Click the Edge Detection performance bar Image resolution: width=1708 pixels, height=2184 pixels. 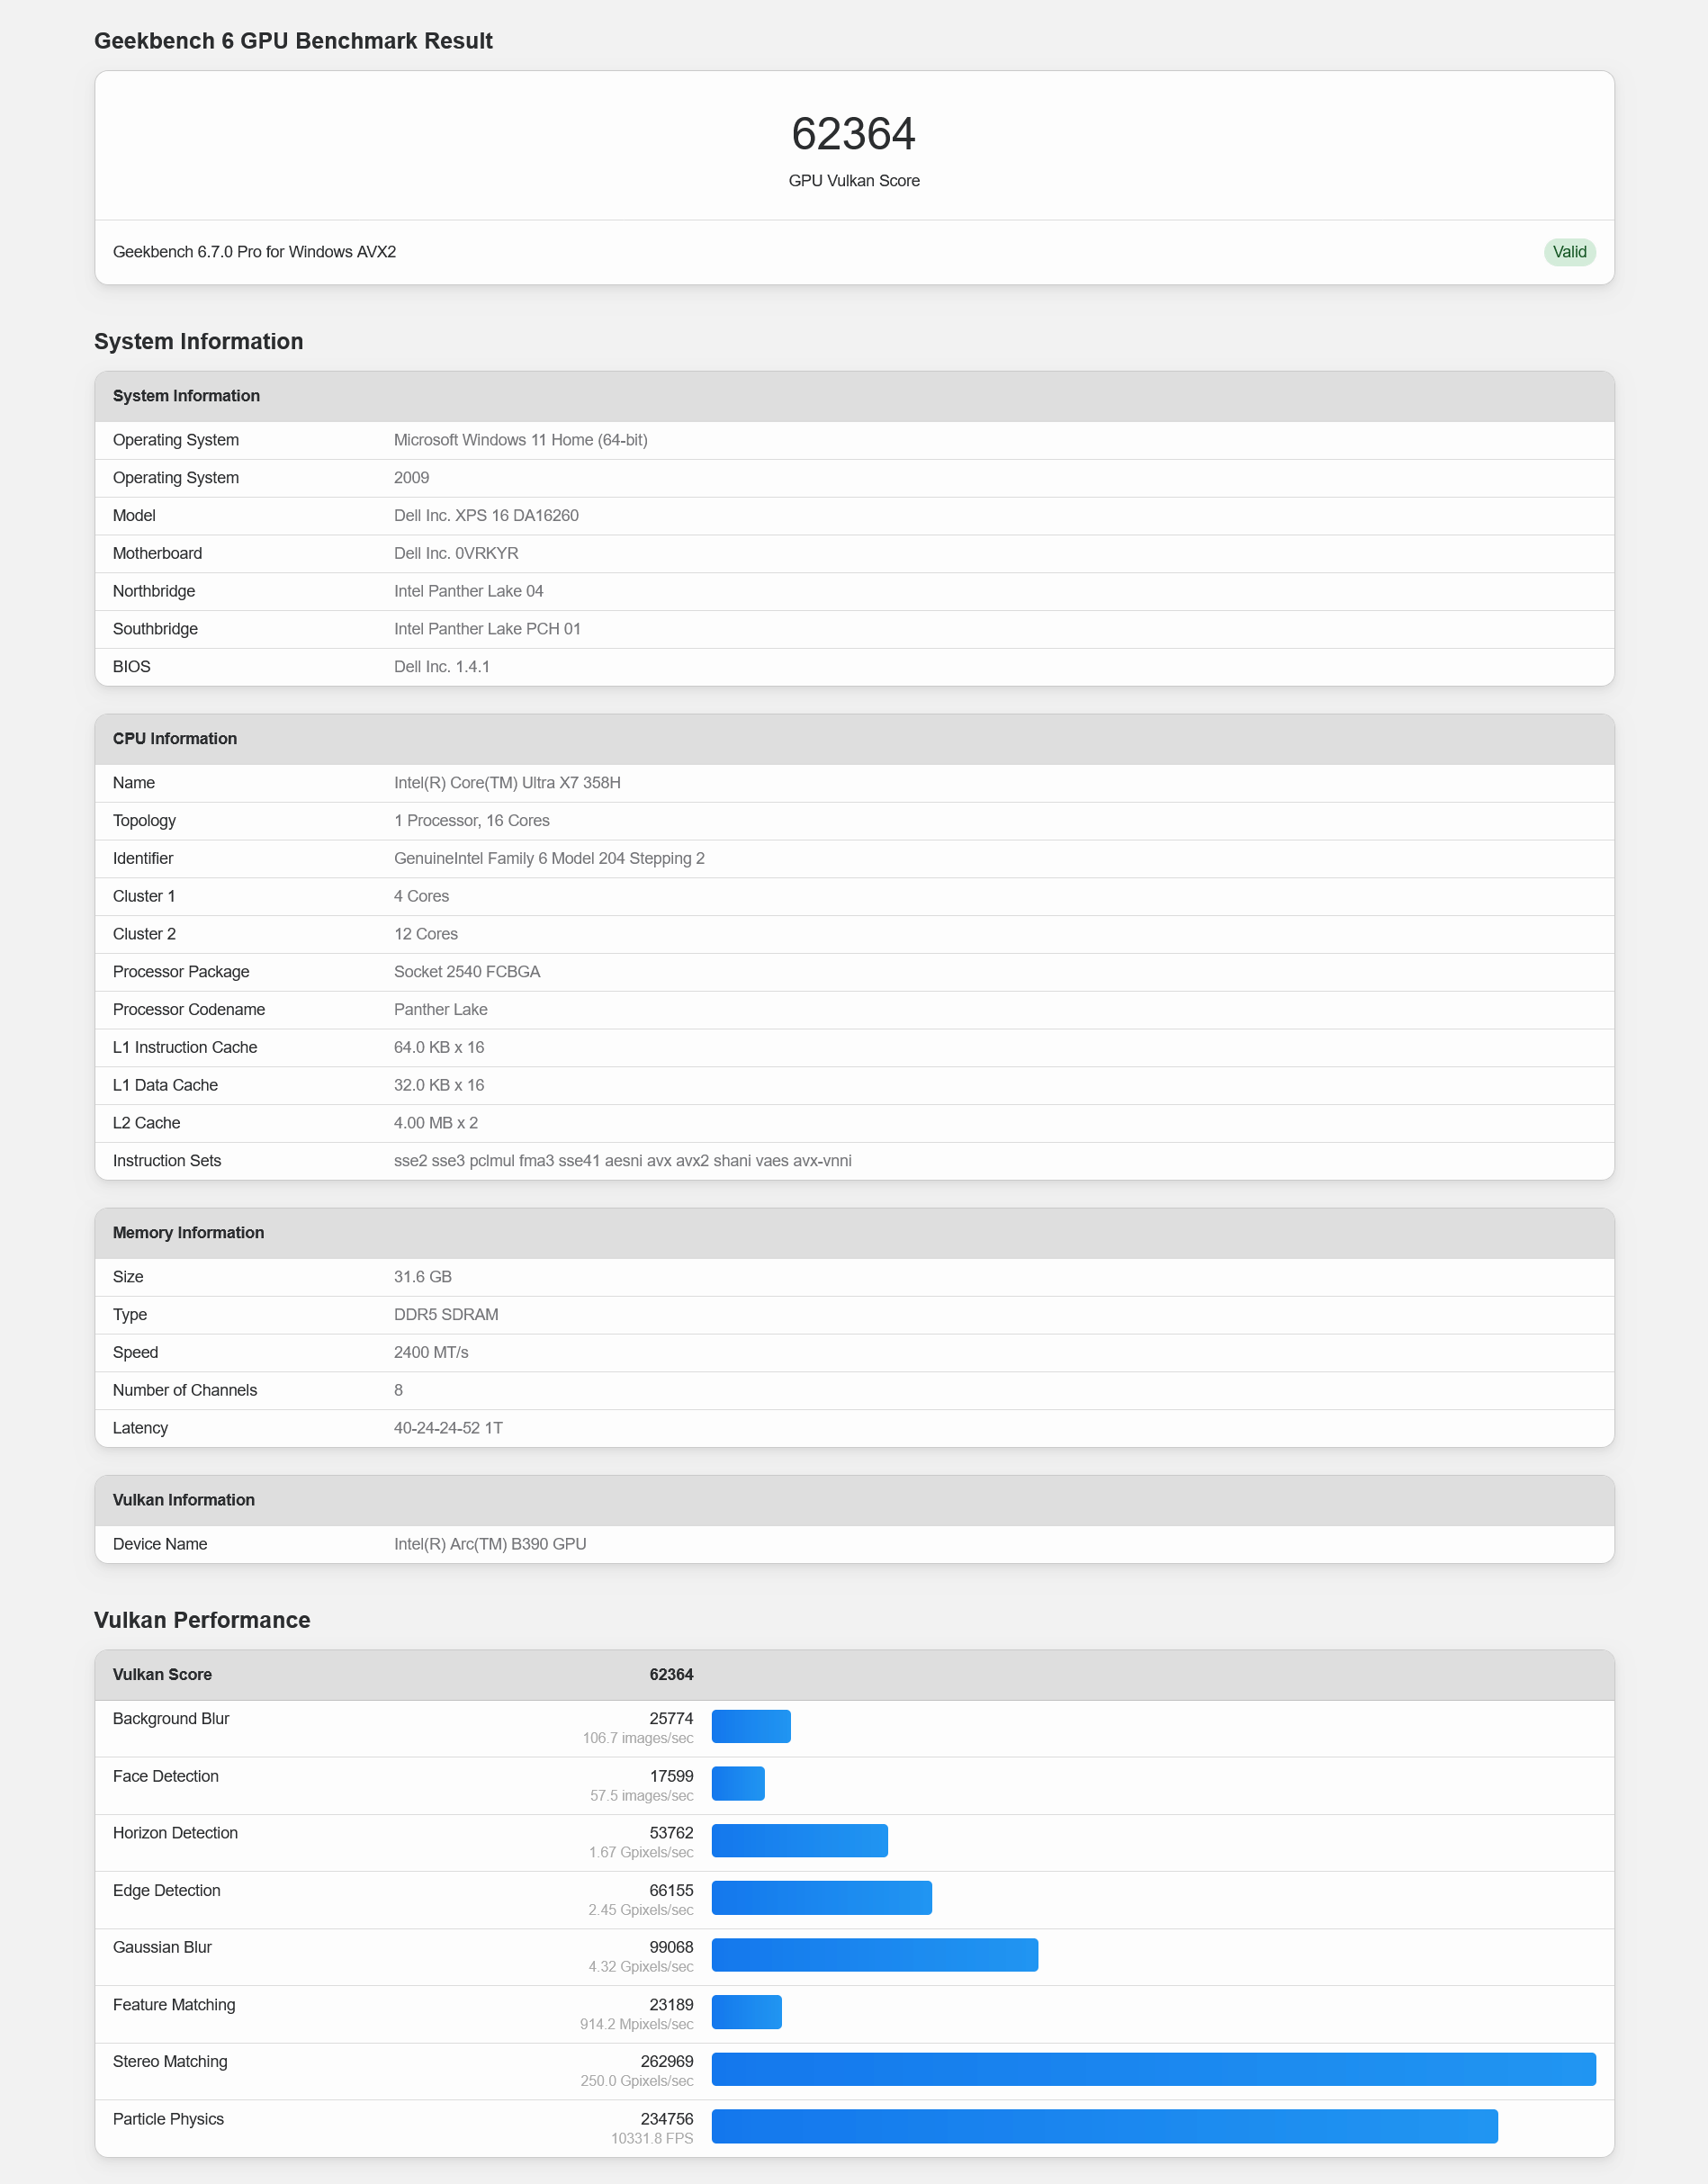click(821, 1898)
